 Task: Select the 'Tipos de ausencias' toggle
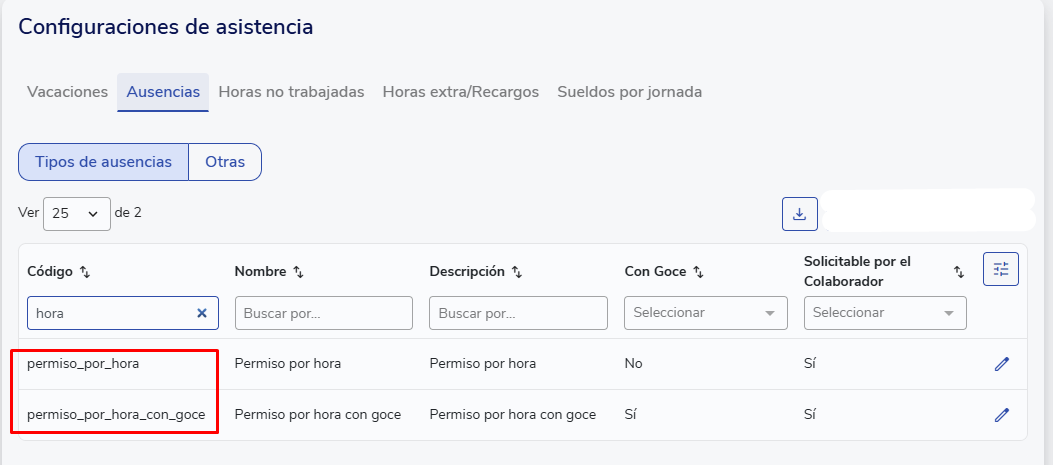point(103,162)
